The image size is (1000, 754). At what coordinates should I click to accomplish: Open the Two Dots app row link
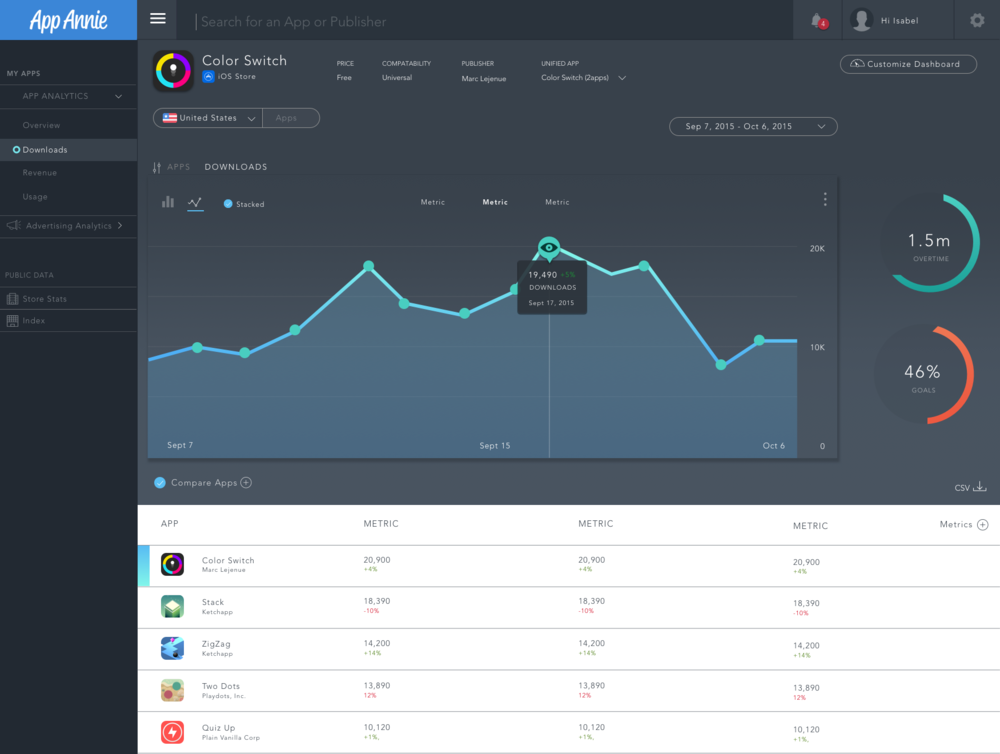coord(221,686)
